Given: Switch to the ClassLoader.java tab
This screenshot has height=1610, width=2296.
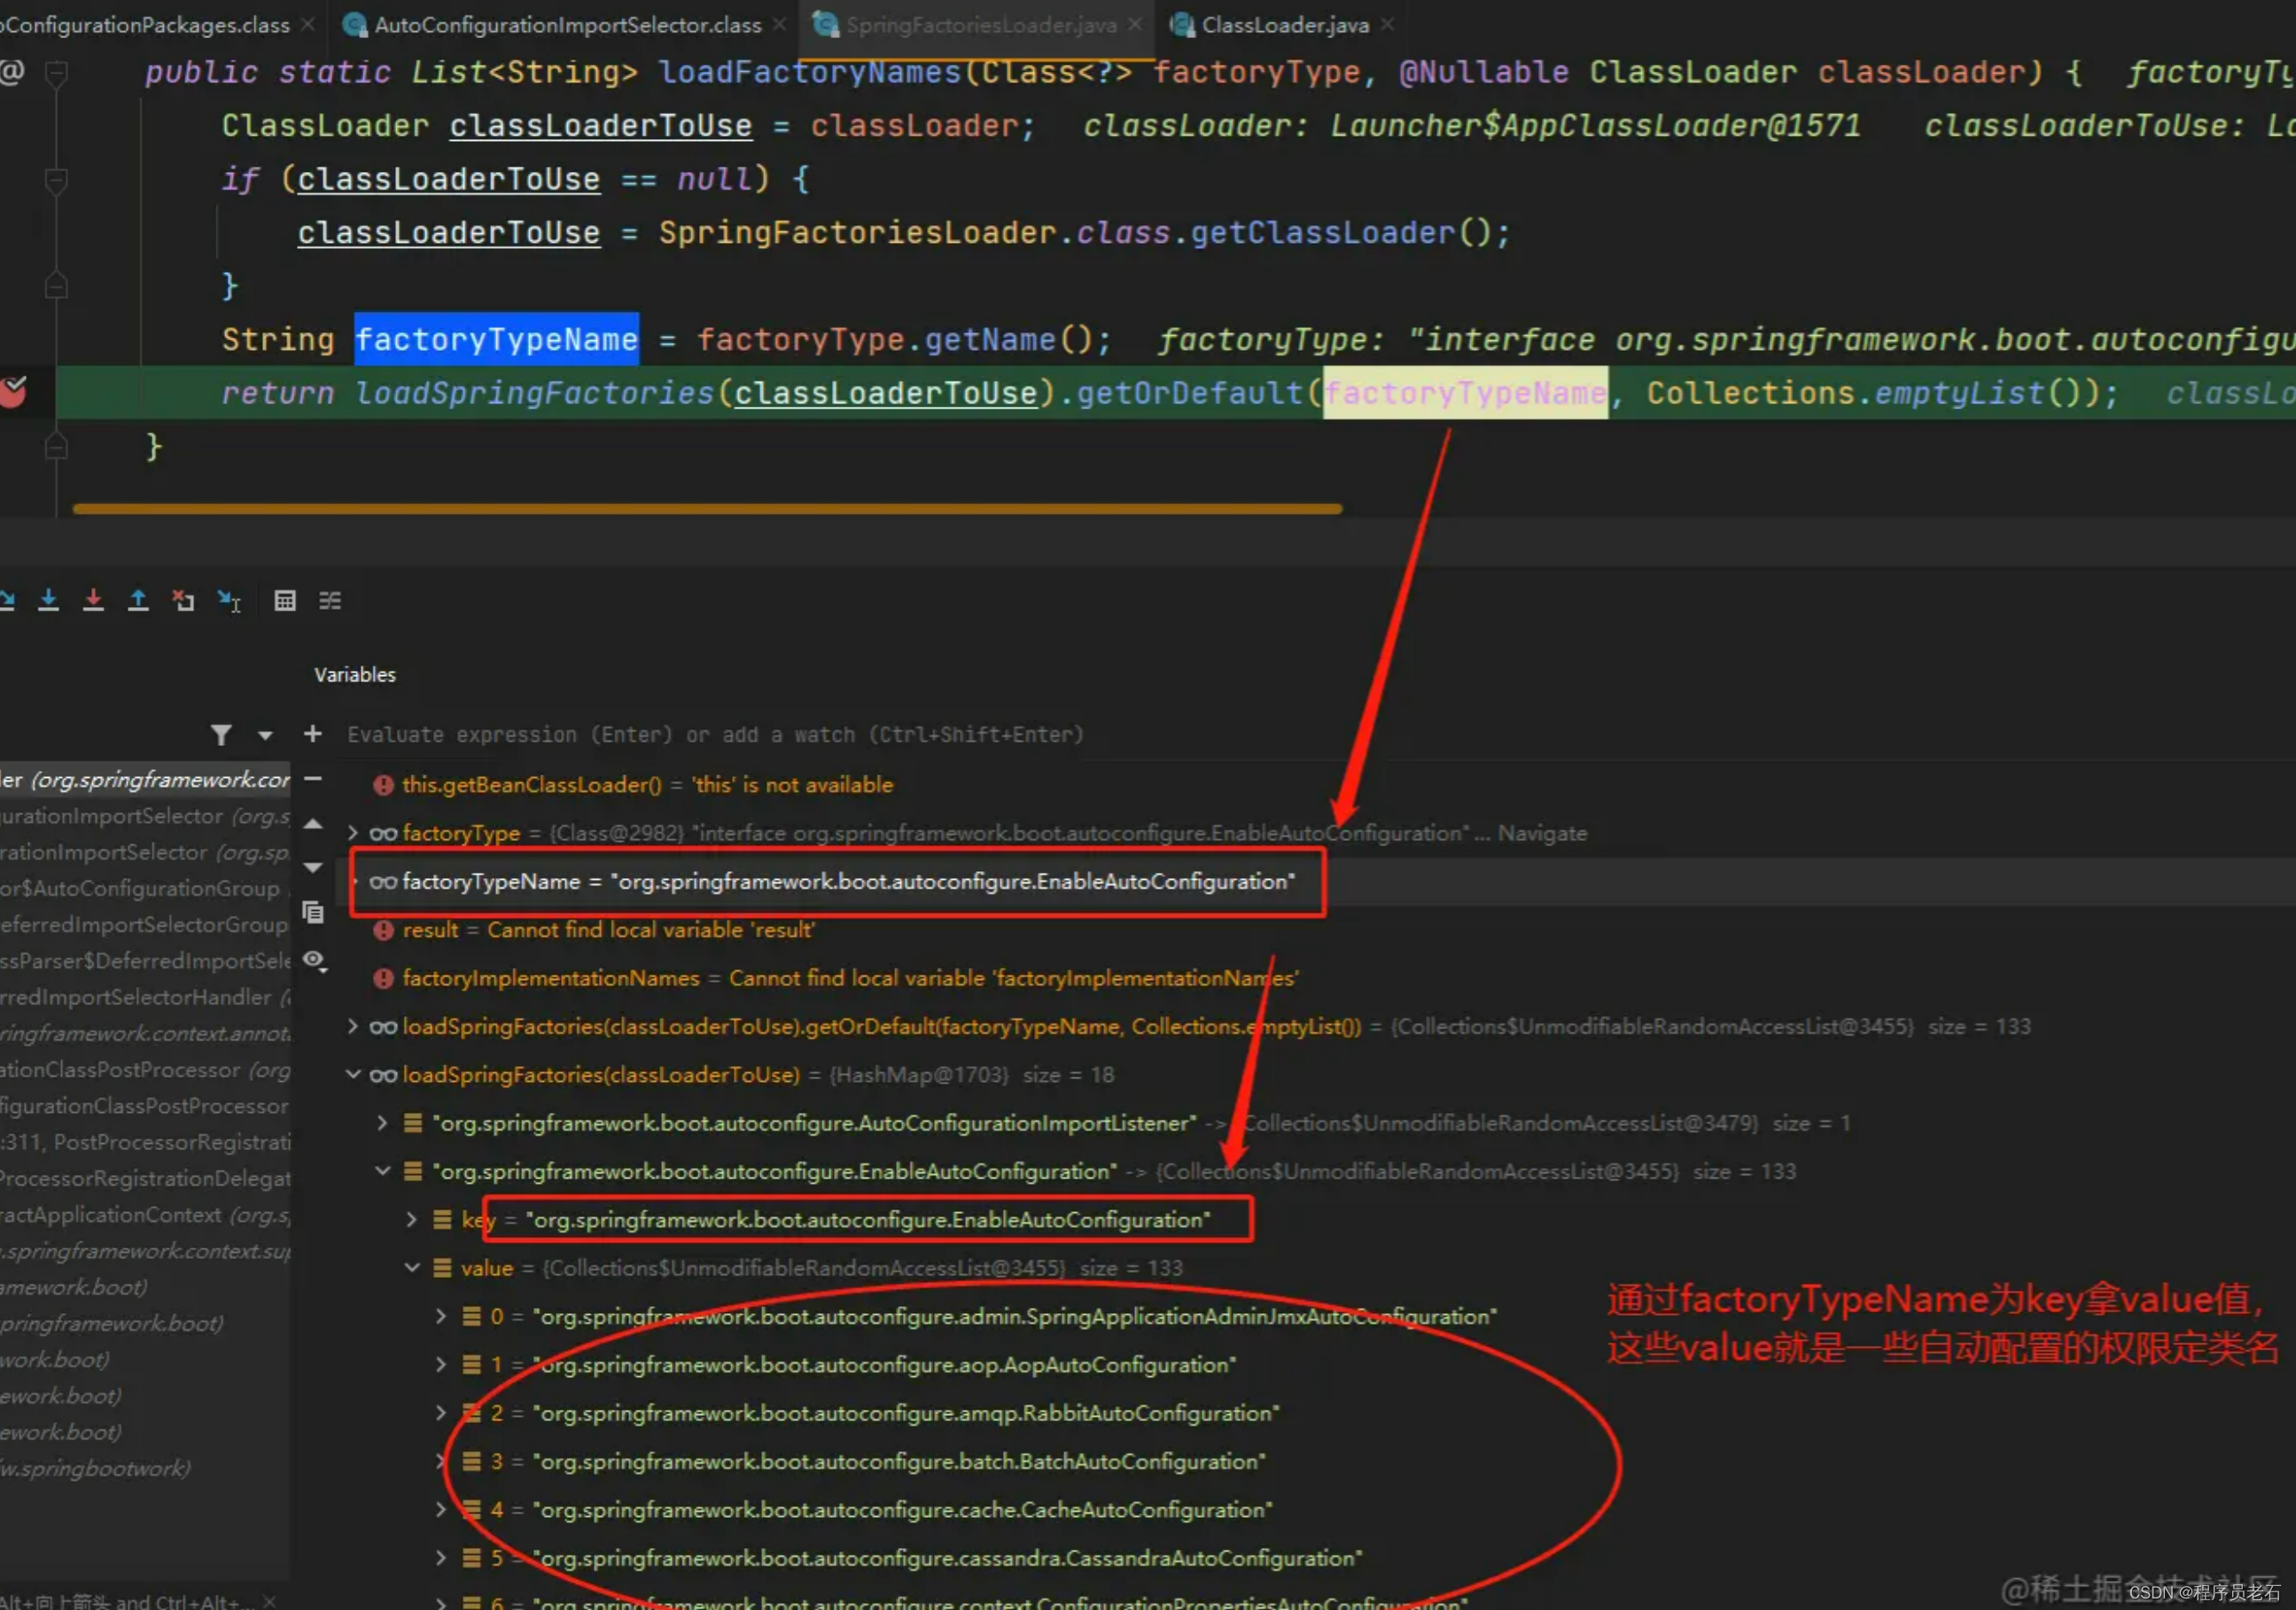Looking at the screenshot, I should tap(1285, 25).
